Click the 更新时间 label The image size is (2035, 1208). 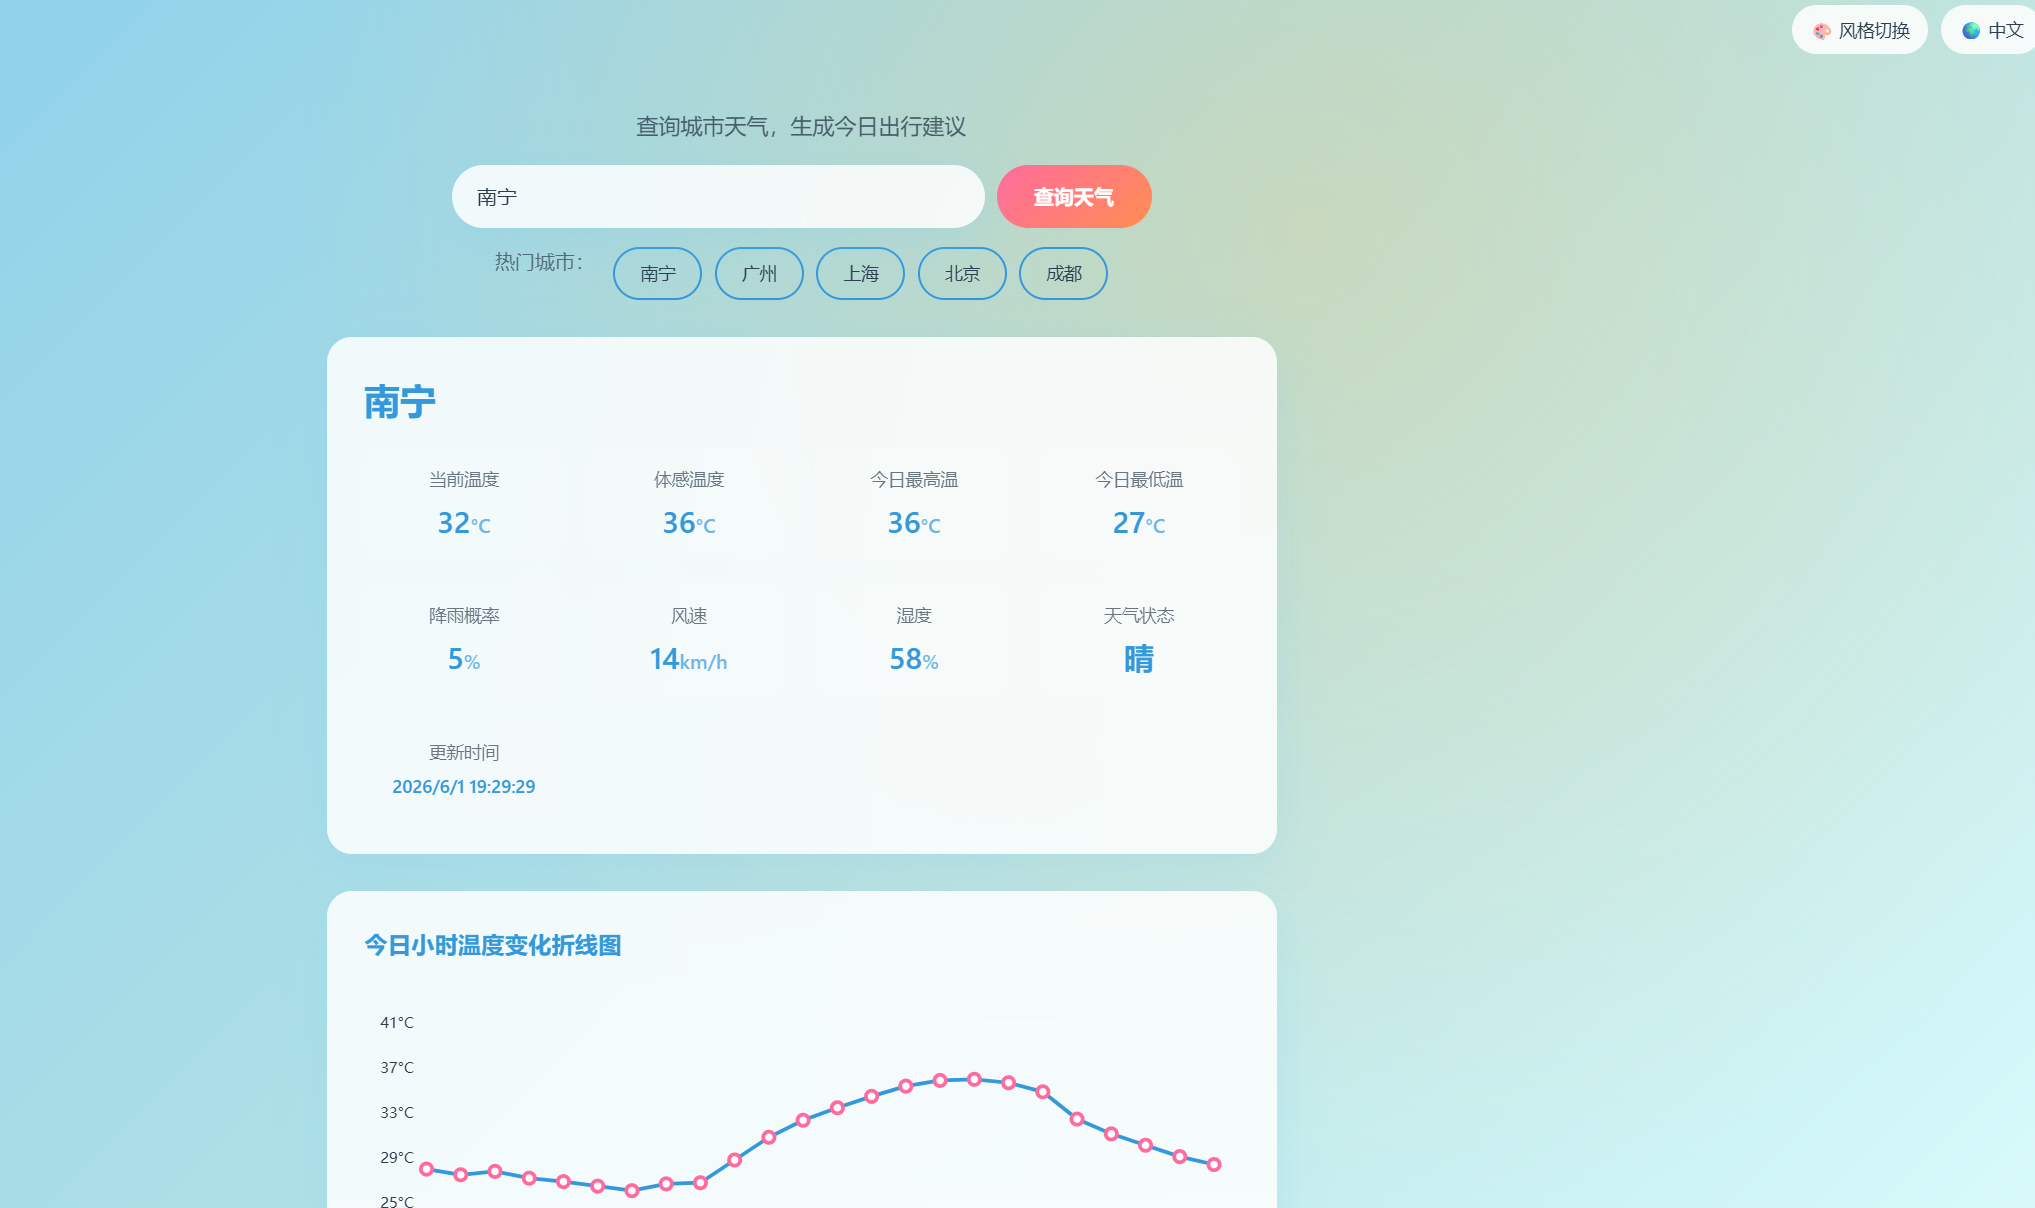pos(464,753)
